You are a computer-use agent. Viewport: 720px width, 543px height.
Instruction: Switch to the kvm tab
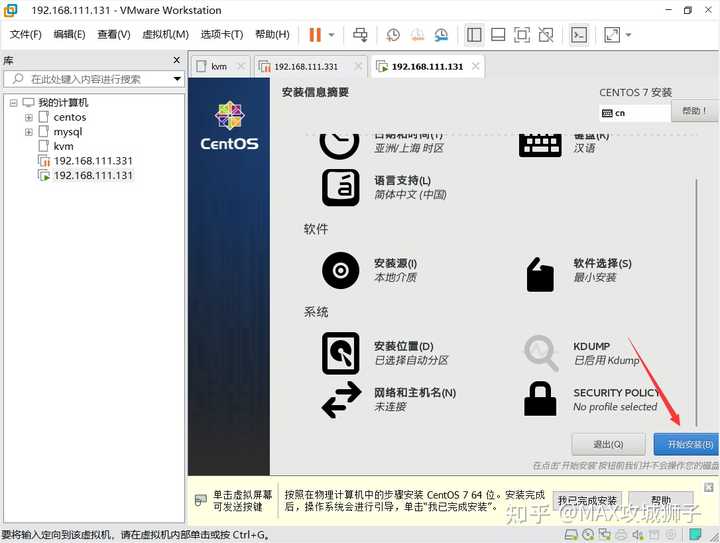coord(219,67)
